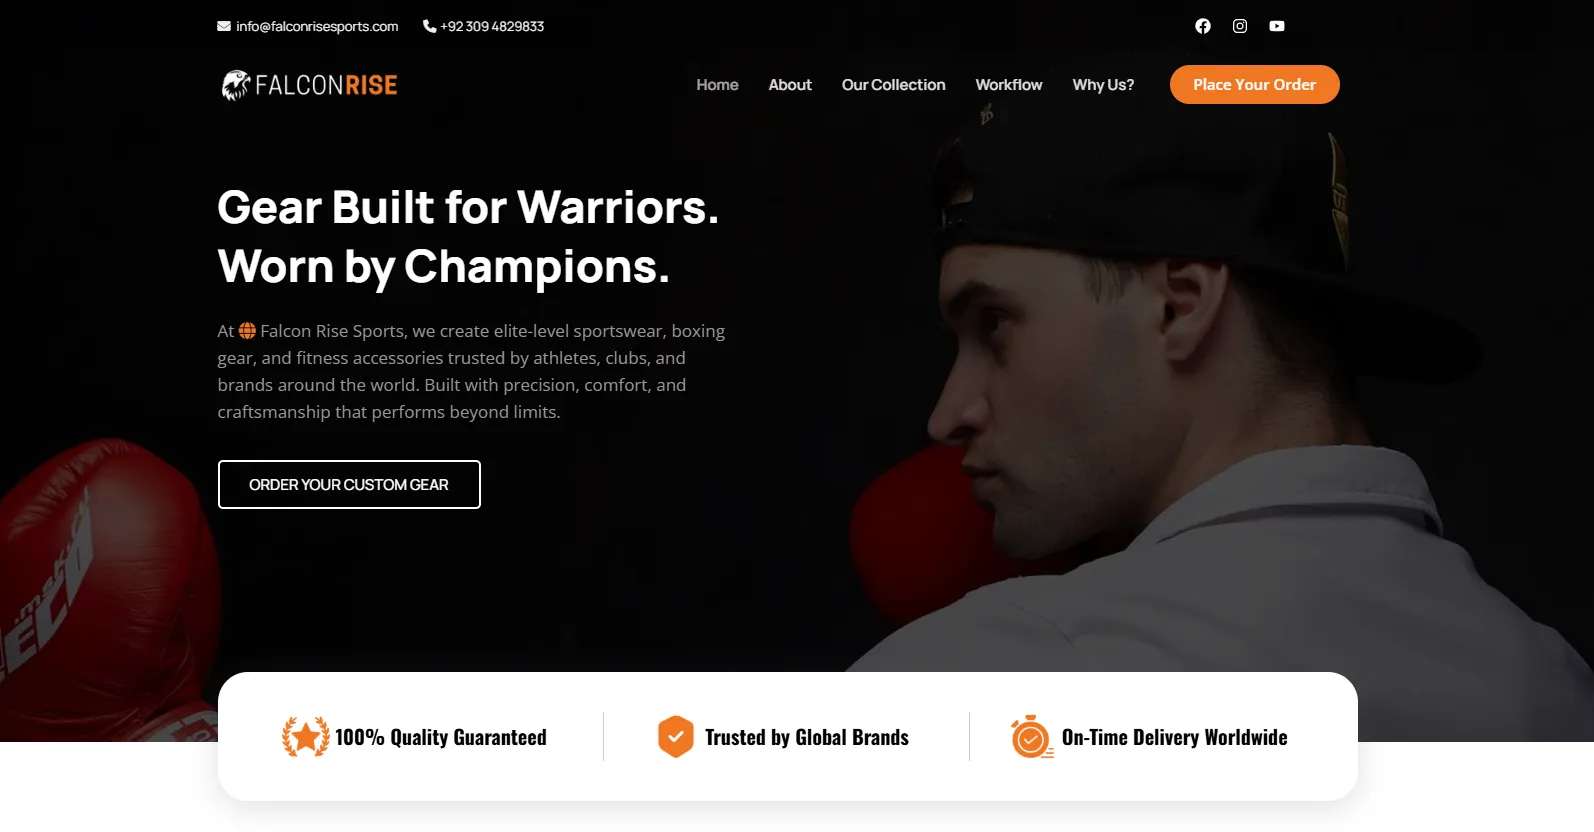This screenshot has width=1594, height=832.
Task: Click the info@falconrisesports.com email link
Action: (317, 26)
